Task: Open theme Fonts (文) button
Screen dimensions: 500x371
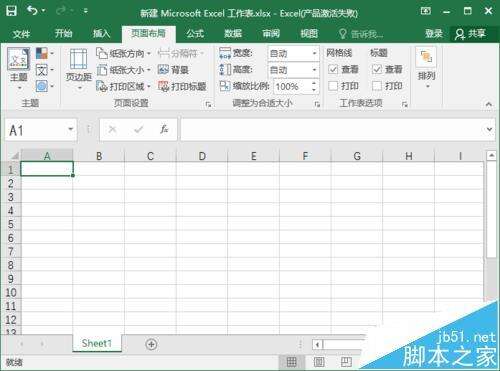Action: coord(45,70)
